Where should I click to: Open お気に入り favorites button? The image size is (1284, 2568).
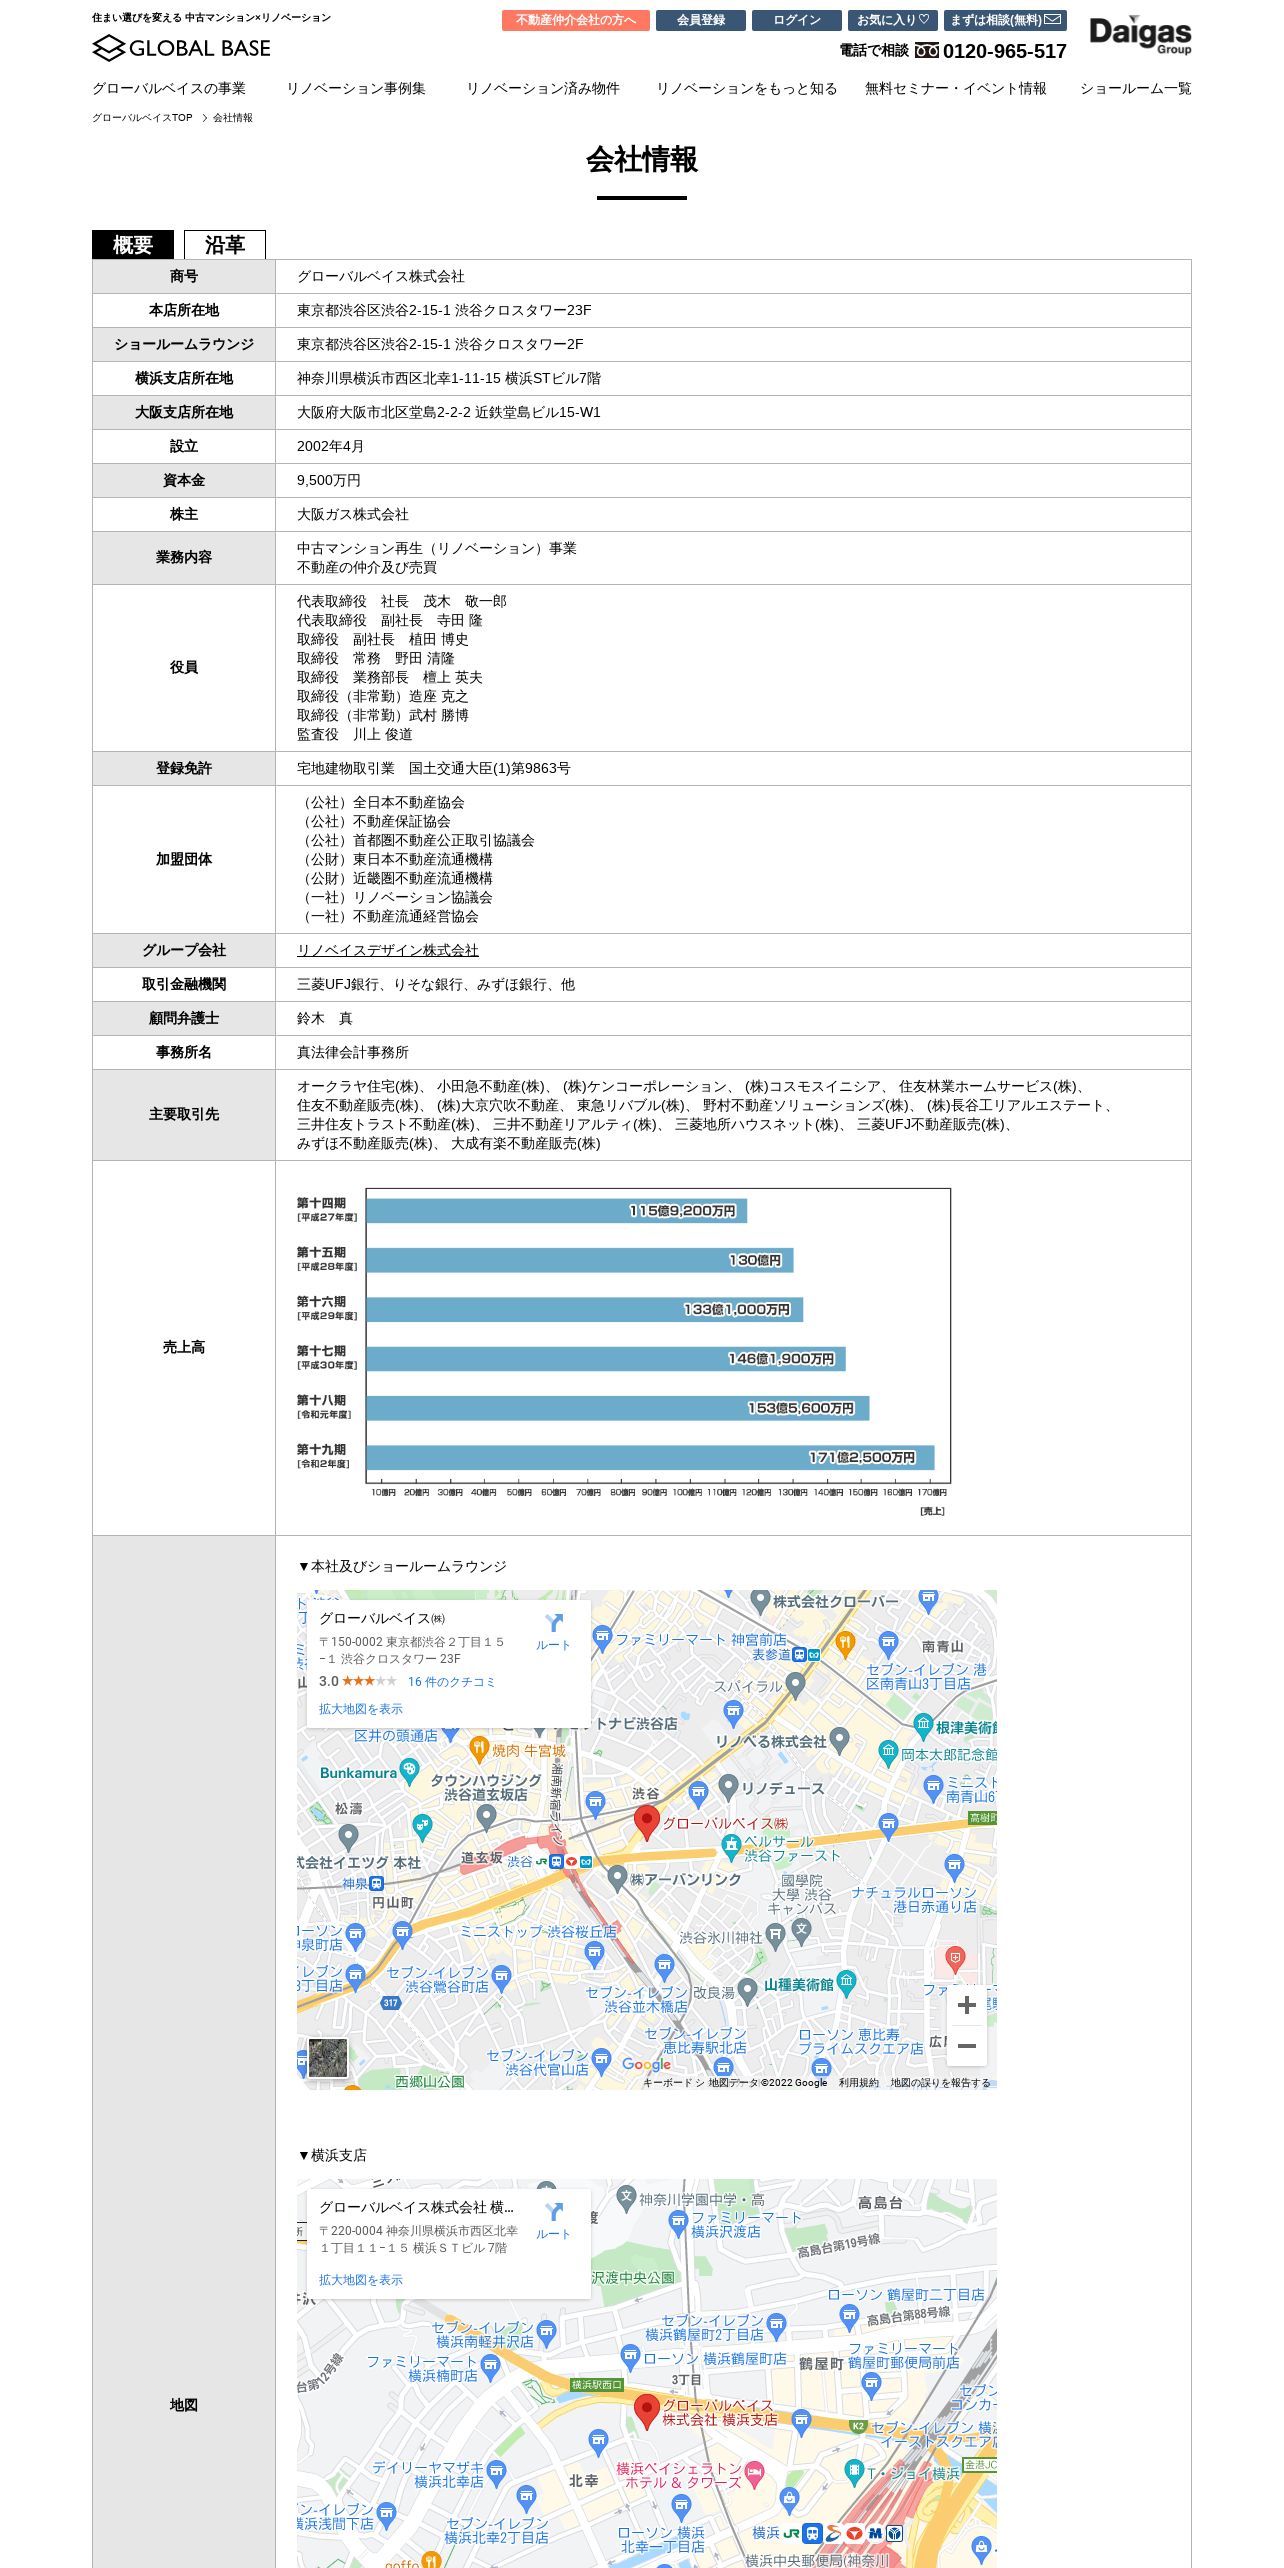coord(893,20)
